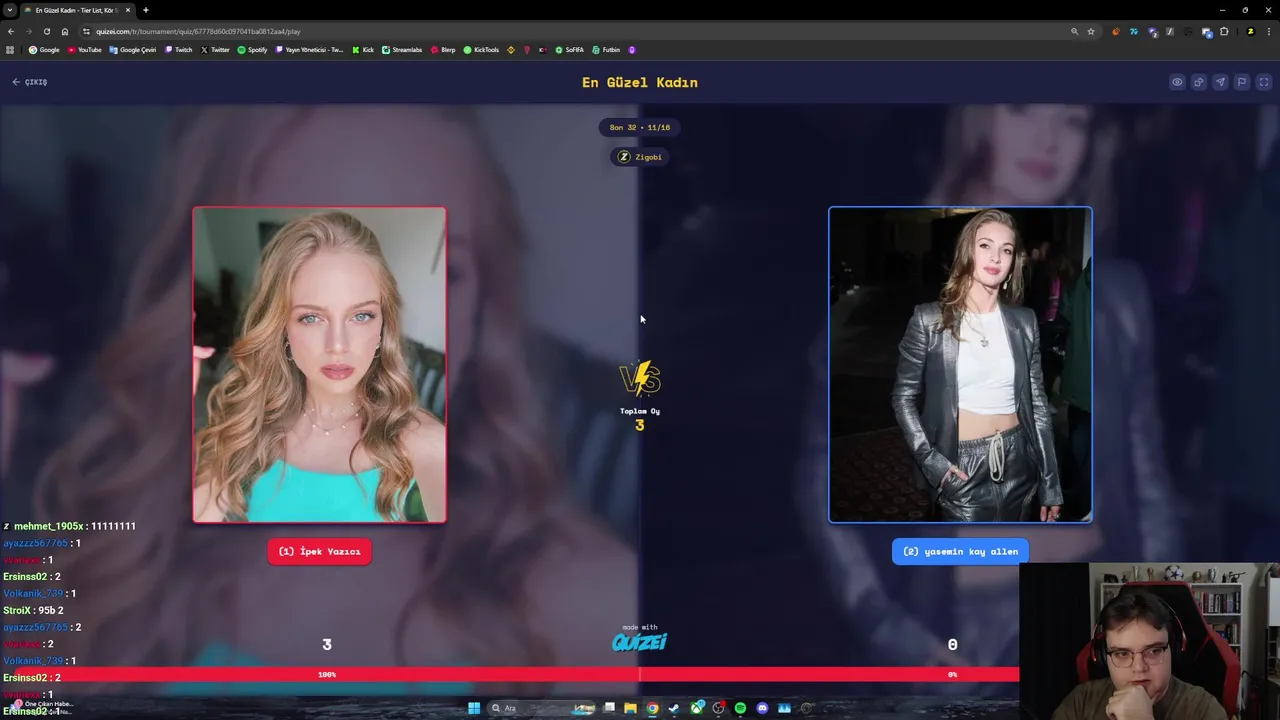Click the paper plane share icon
This screenshot has width=1280, height=720.
point(1220,82)
